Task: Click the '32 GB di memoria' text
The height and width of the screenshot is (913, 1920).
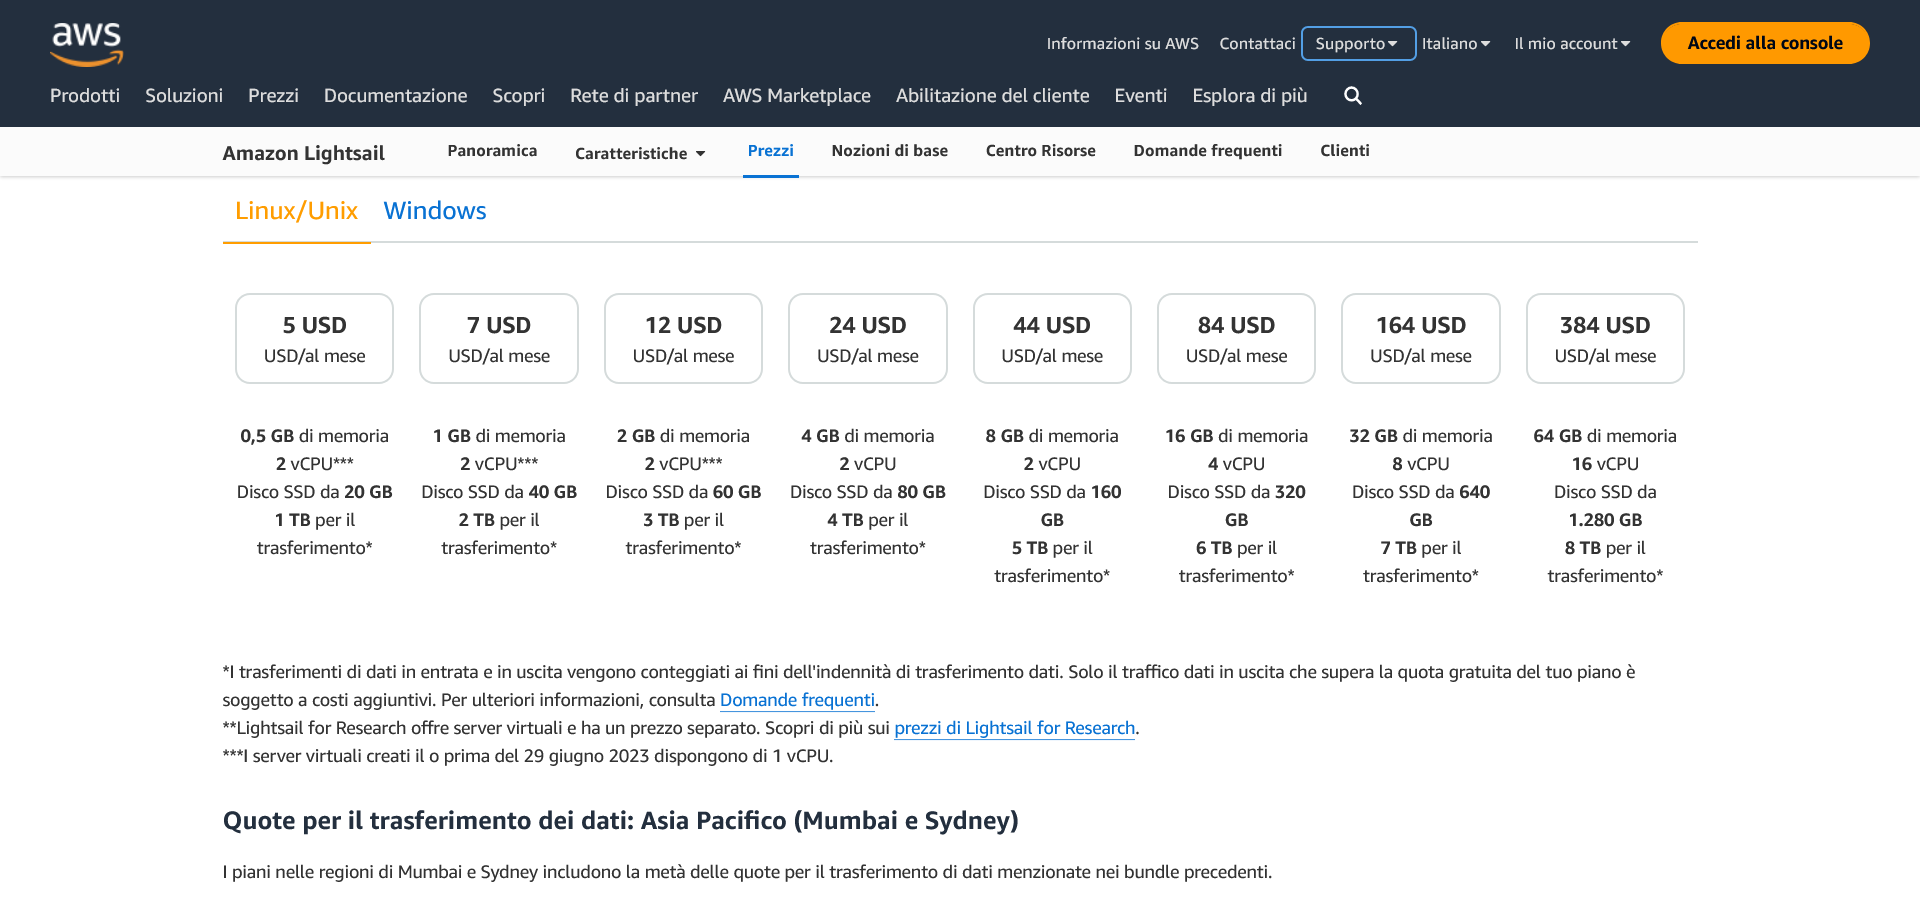Action: (x=1420, y=436)
